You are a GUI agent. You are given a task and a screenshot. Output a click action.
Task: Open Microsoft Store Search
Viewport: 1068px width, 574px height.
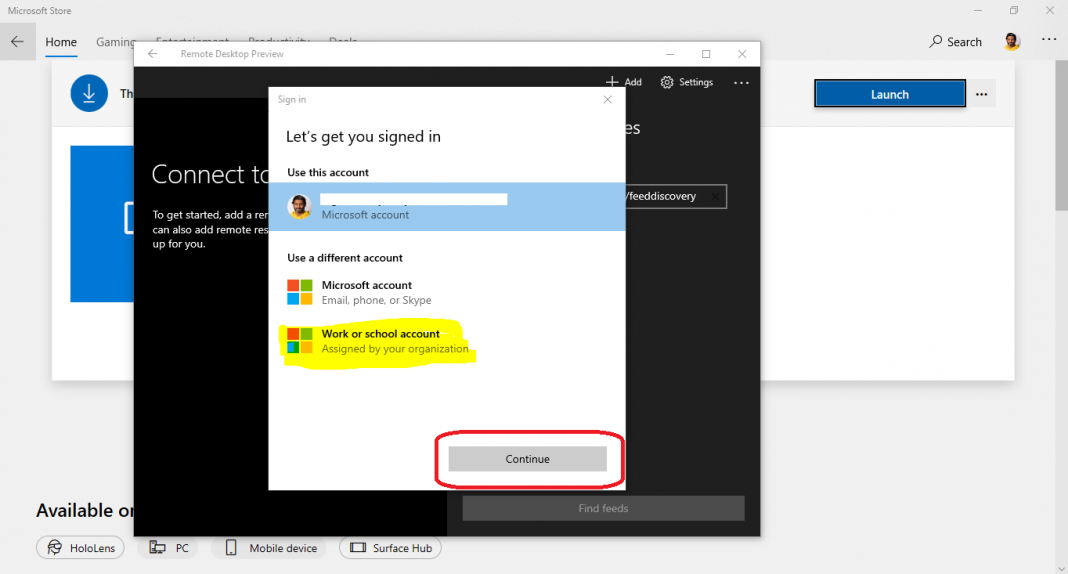[956, 42]
